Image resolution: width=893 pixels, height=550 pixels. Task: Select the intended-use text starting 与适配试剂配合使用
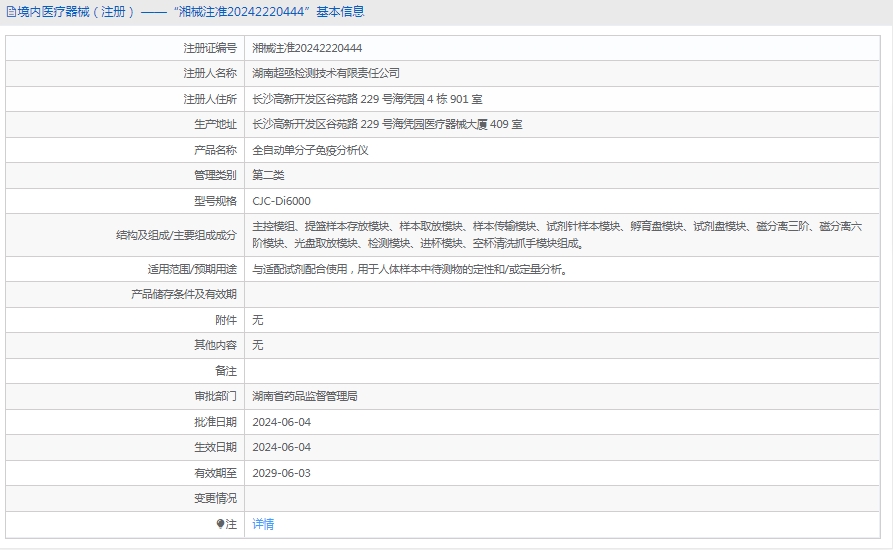[x=411, y=269]
